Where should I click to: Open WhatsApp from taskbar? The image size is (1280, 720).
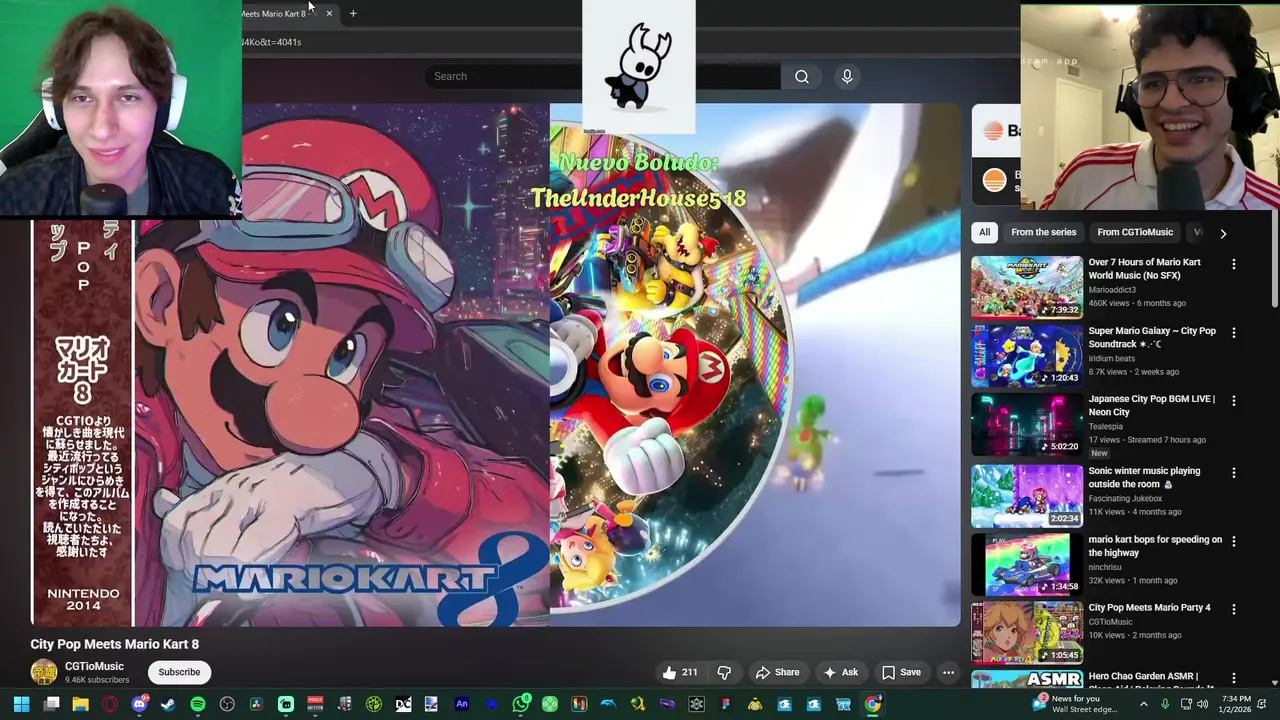pos(521,704)
